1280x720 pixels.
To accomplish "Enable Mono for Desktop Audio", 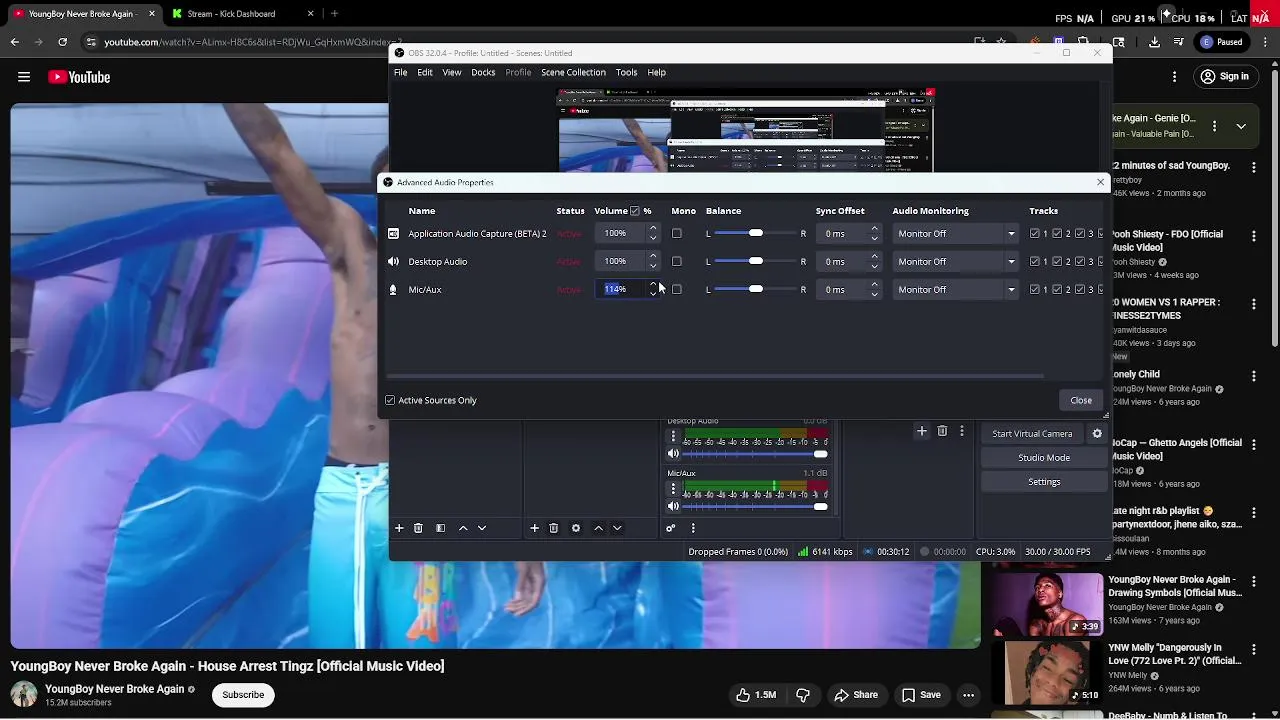I will (677, 262).
